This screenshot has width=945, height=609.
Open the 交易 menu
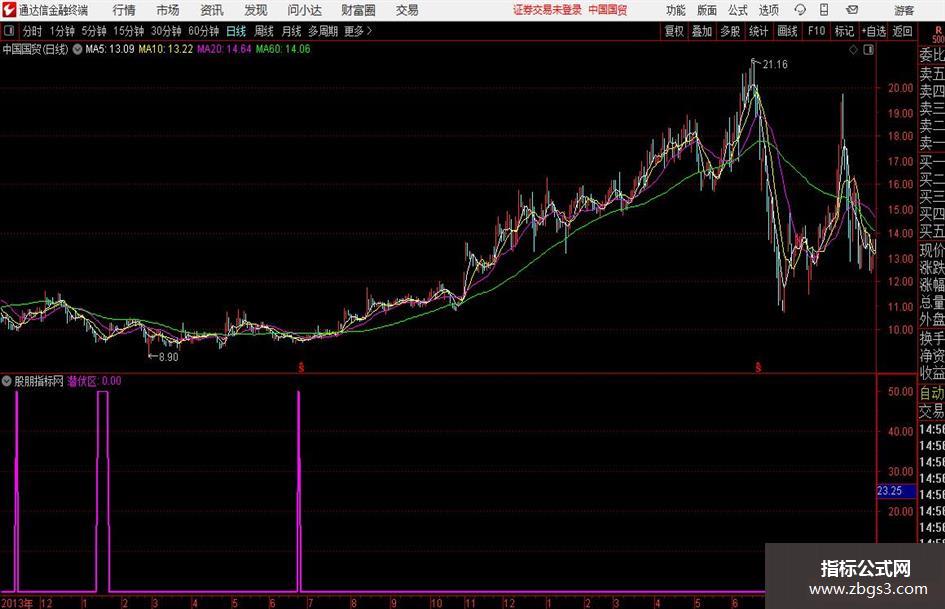[x=407, y=10]
